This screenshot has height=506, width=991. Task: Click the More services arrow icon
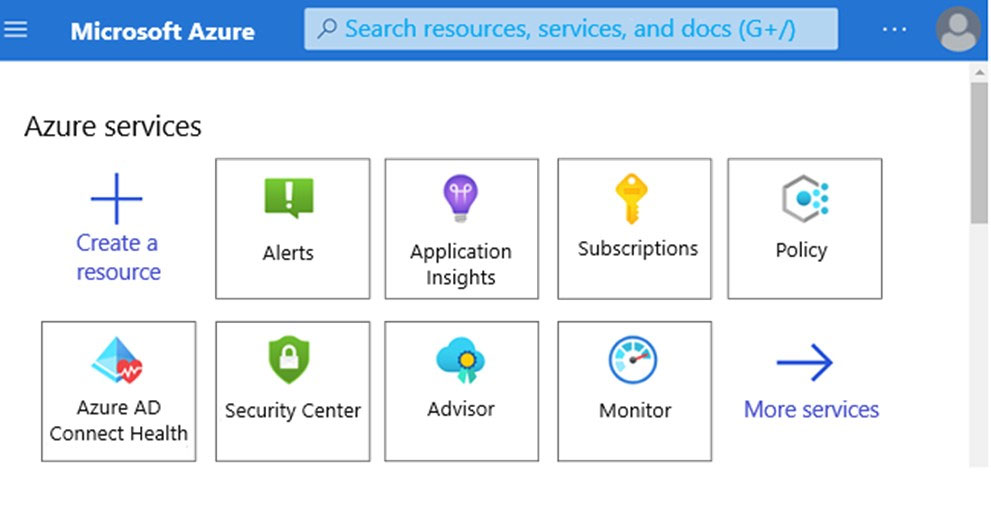tap(805, 363)
